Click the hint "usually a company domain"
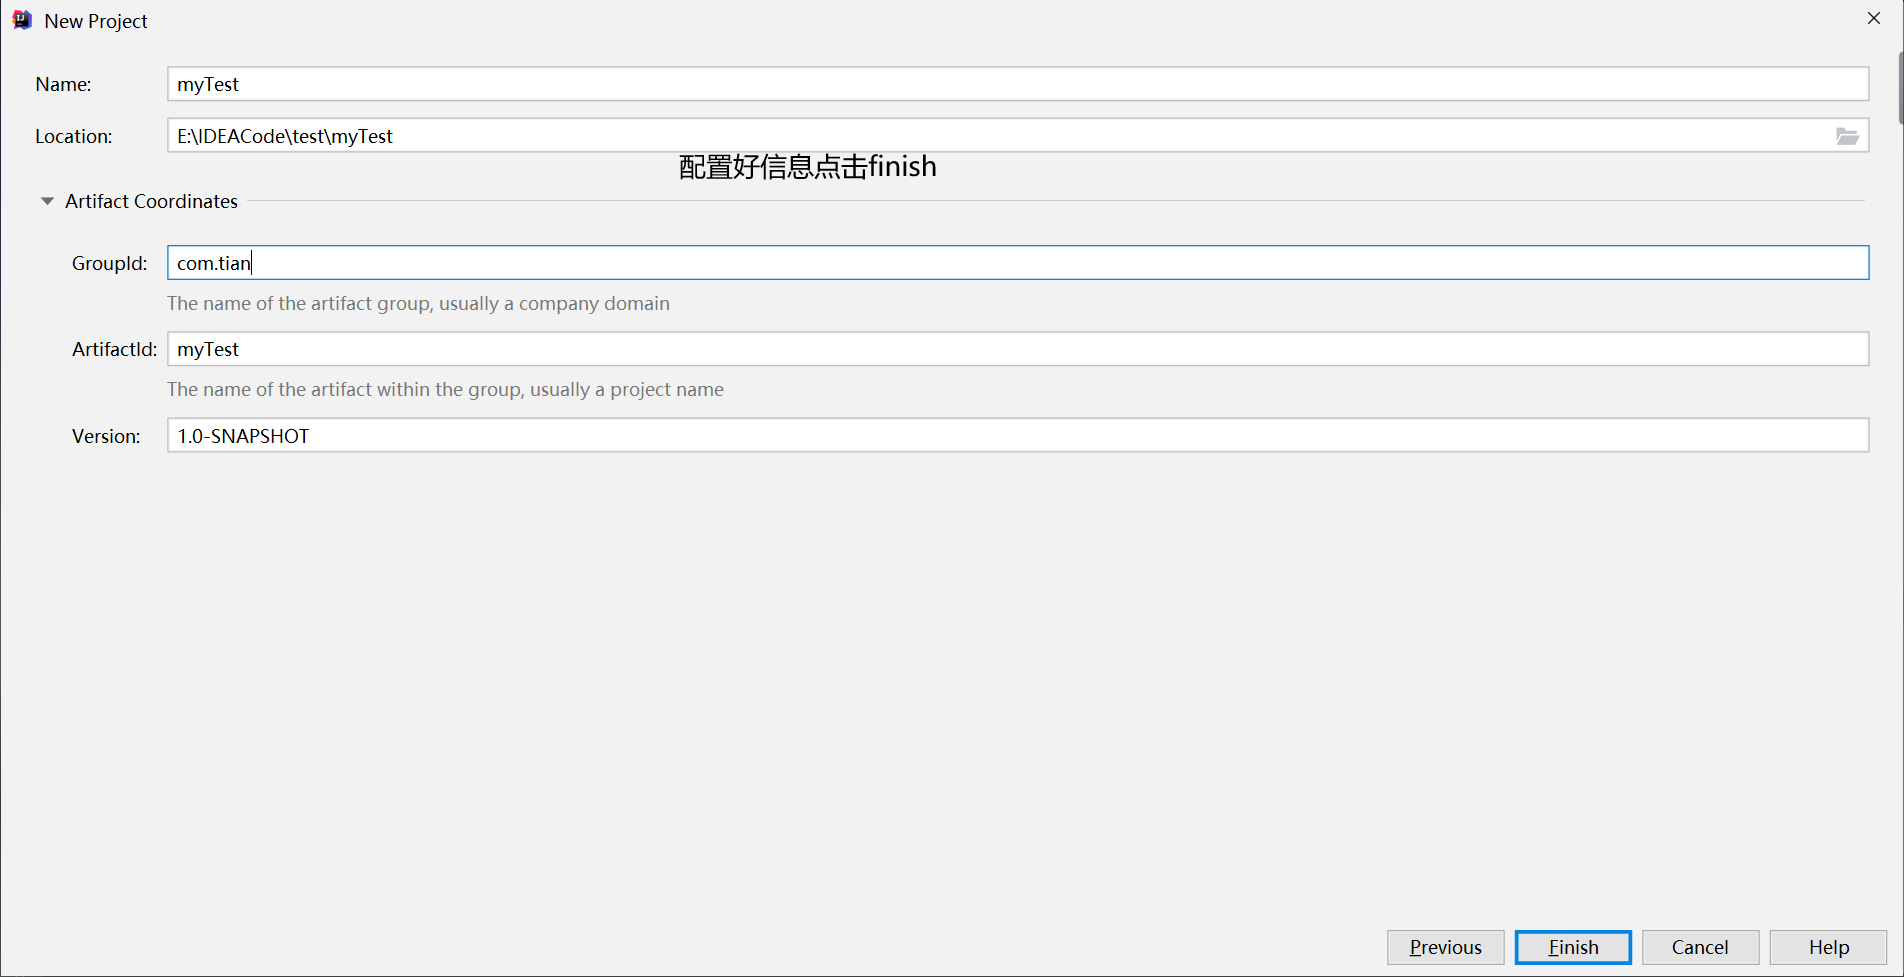Screen dimensions: 1904x977 554,303
